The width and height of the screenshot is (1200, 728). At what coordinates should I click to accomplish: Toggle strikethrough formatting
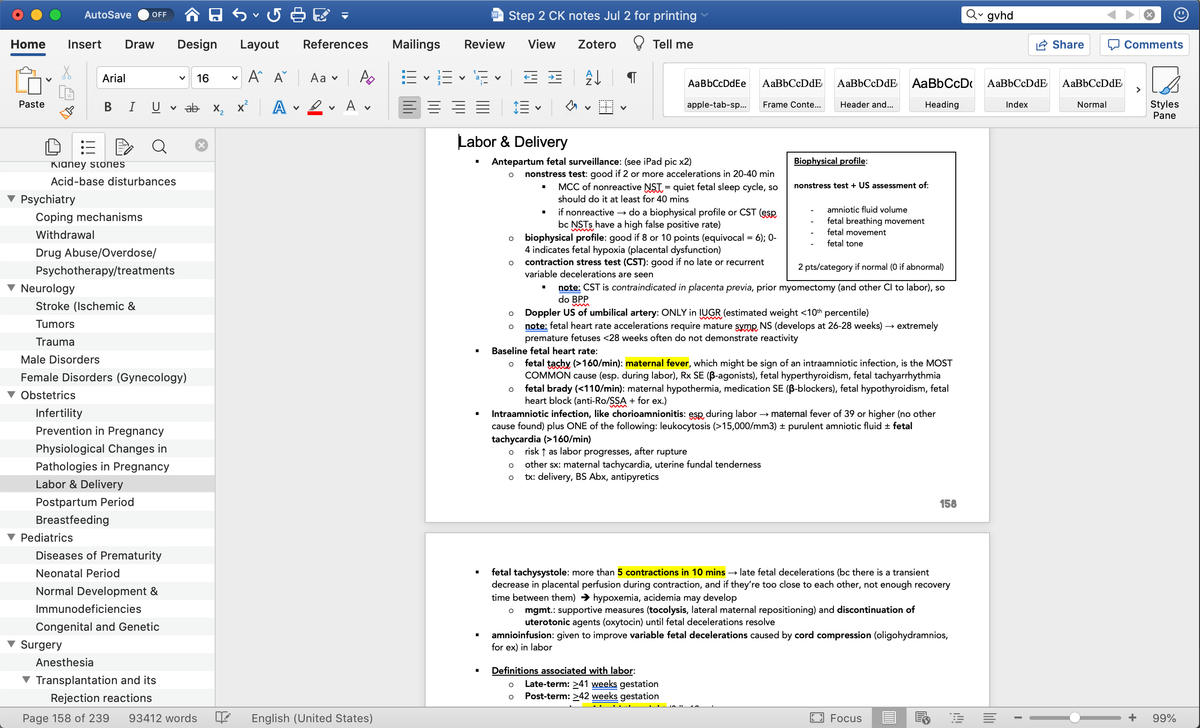coord(191,106)
